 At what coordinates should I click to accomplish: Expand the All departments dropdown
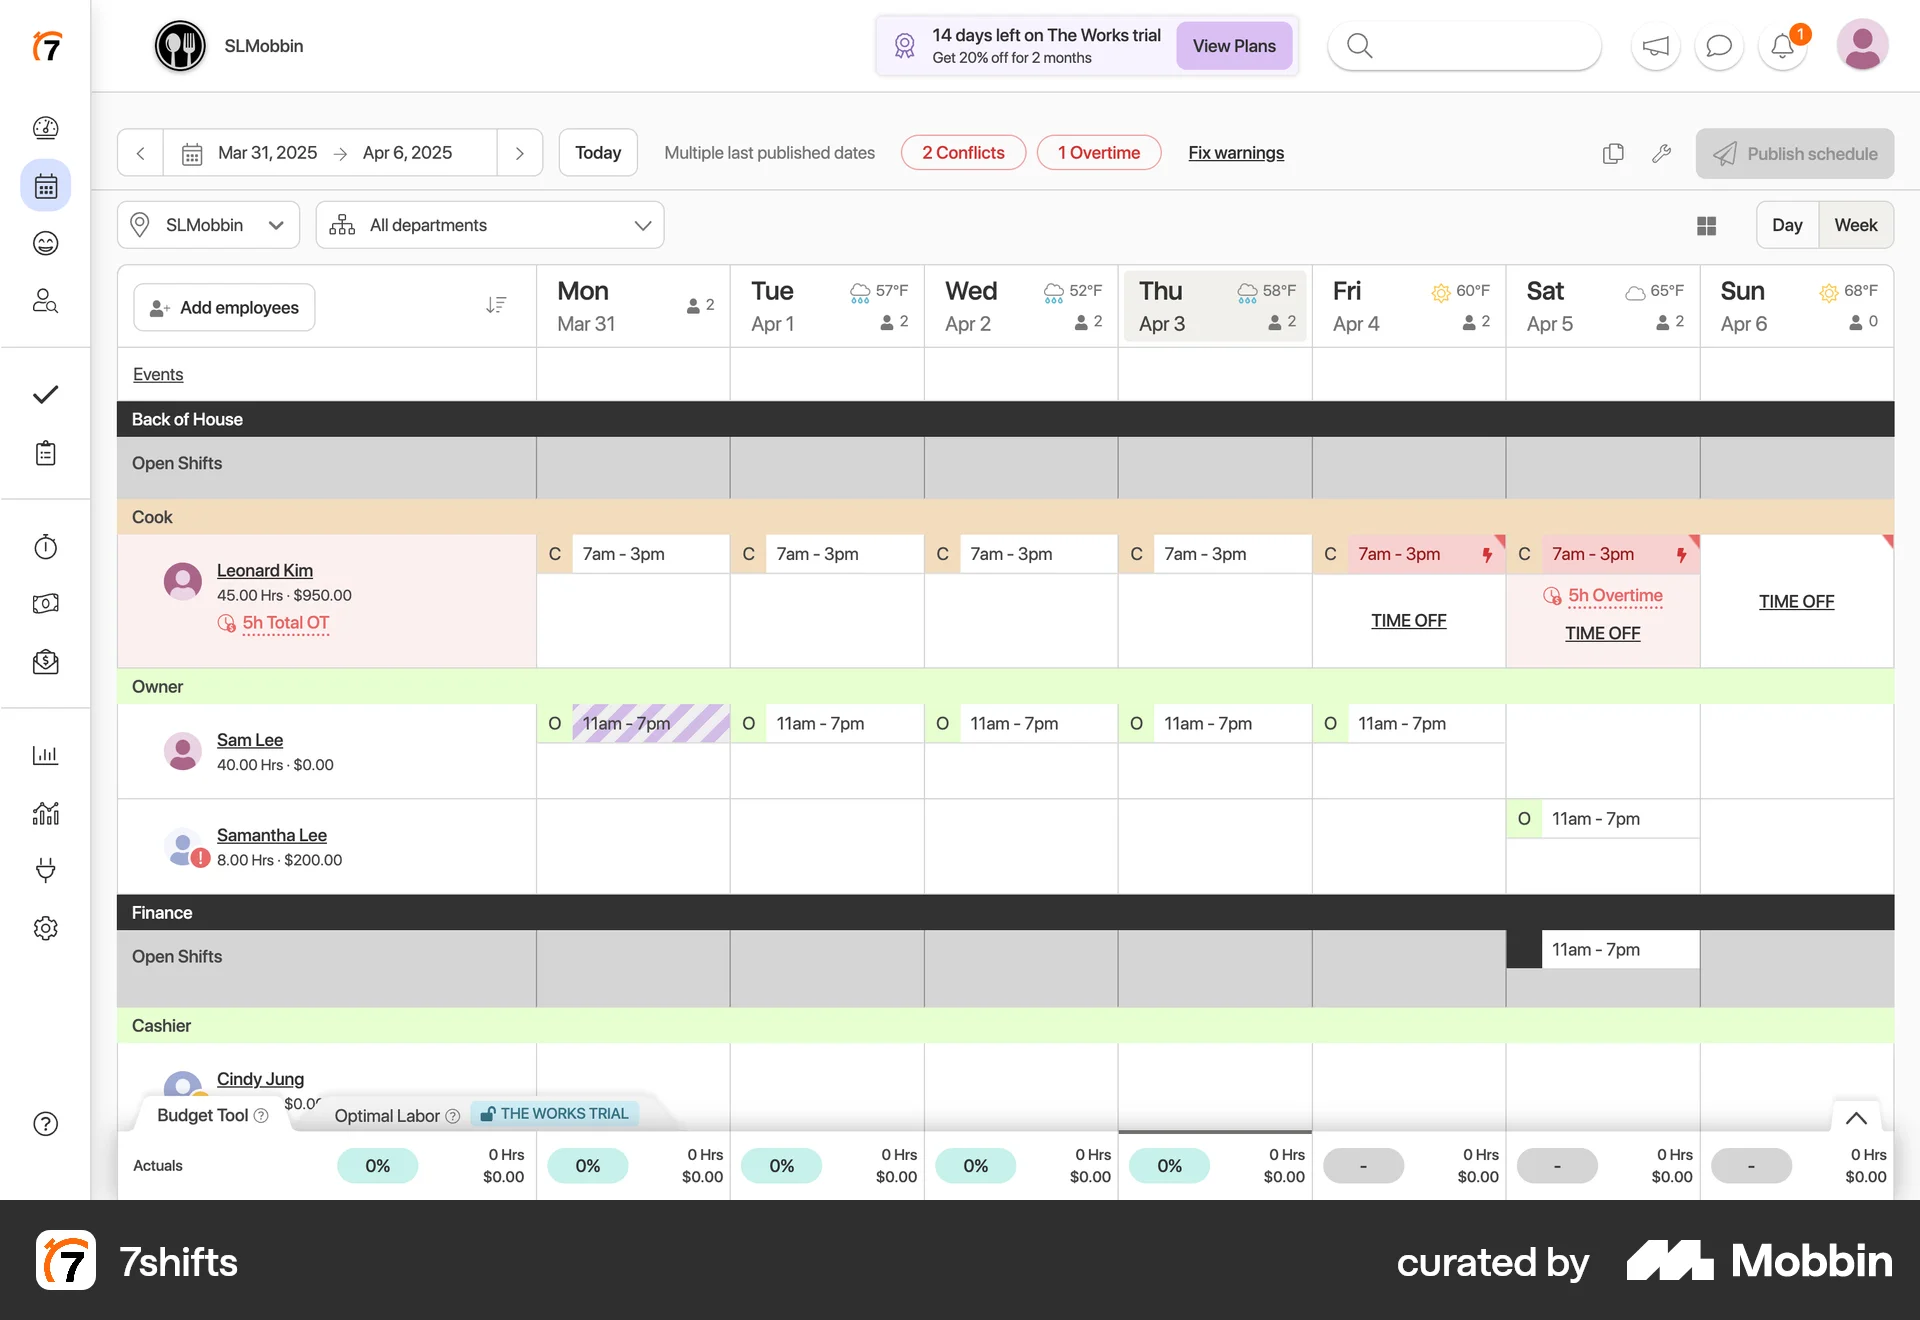coord(489,224)
